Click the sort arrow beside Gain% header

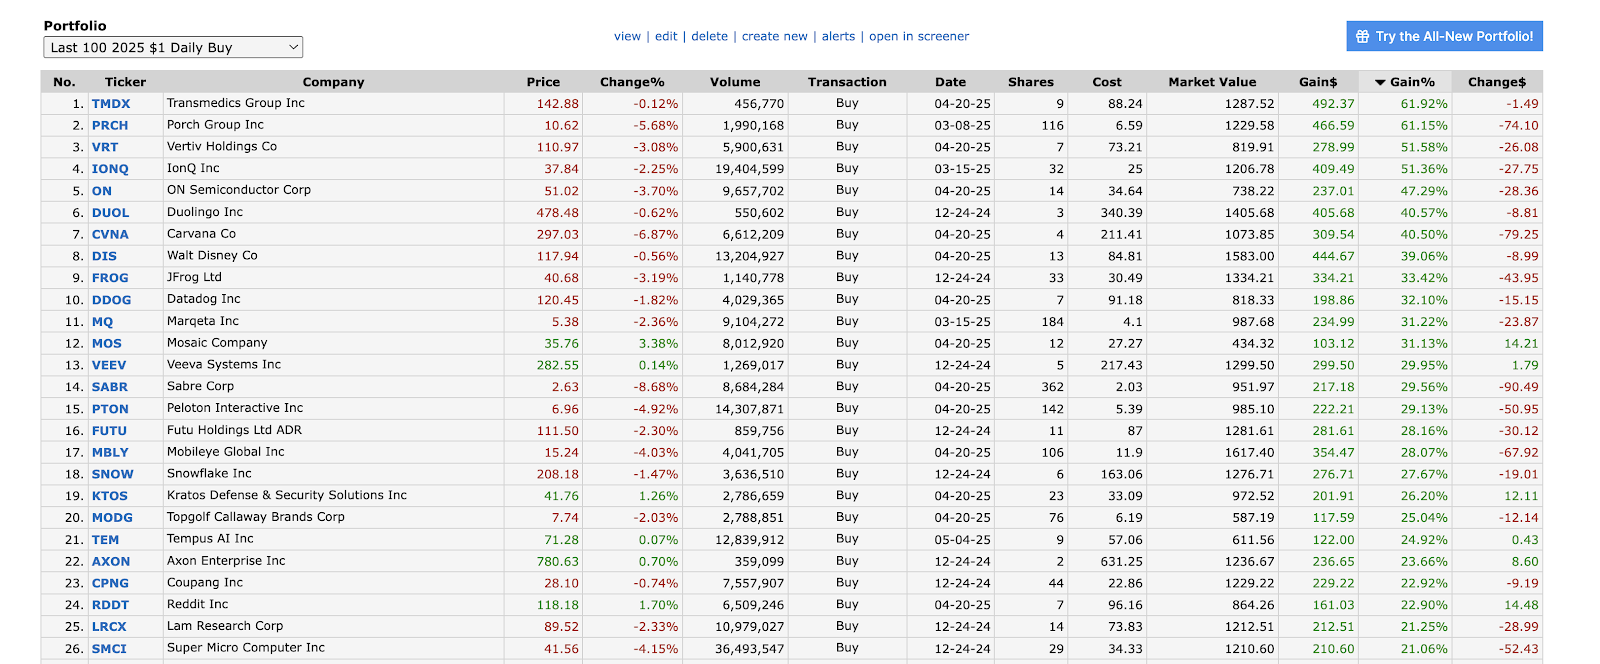(1380, 82)
